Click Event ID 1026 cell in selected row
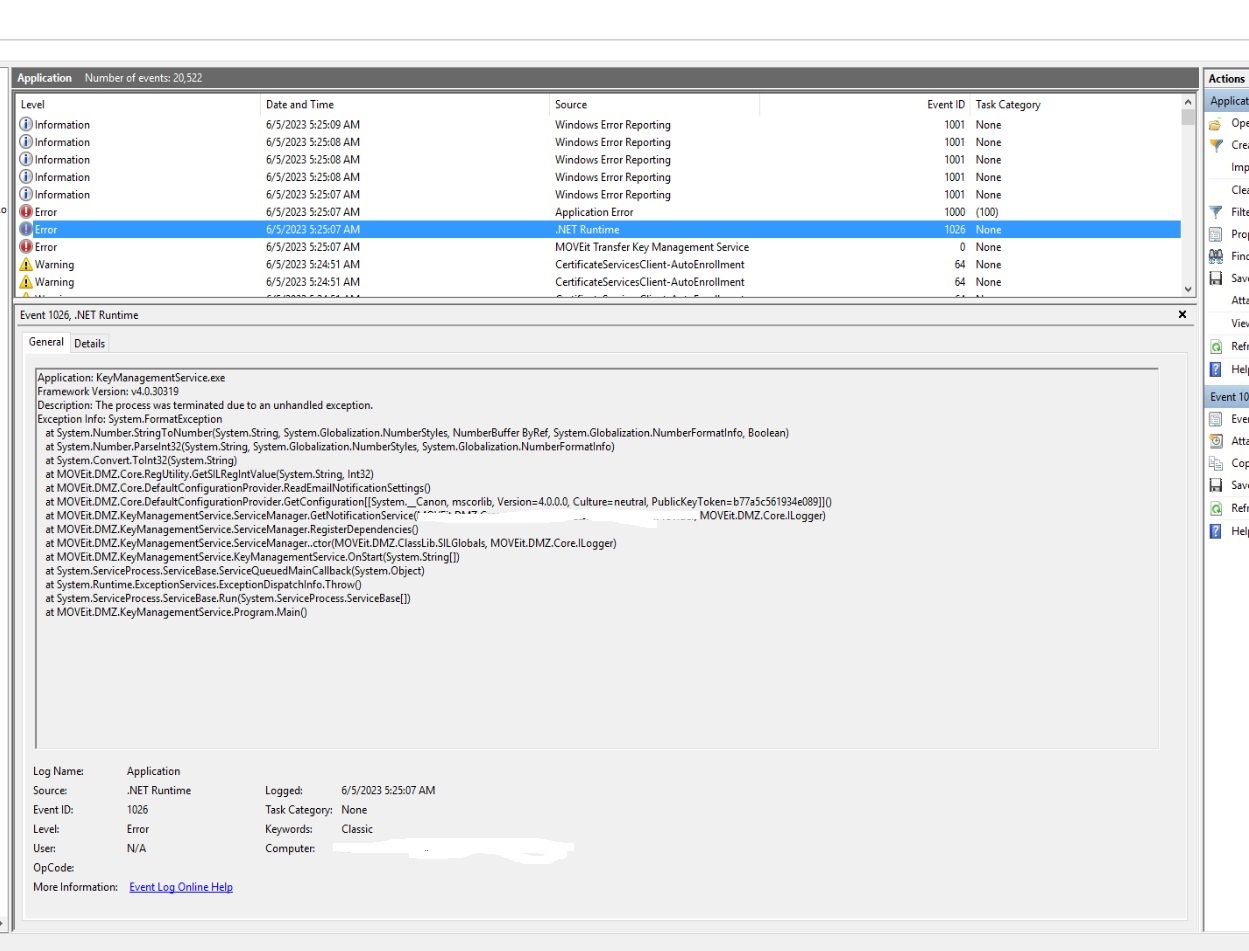Screen dimensions: 1249x951 pyautogui.click(x=955, y=229)
